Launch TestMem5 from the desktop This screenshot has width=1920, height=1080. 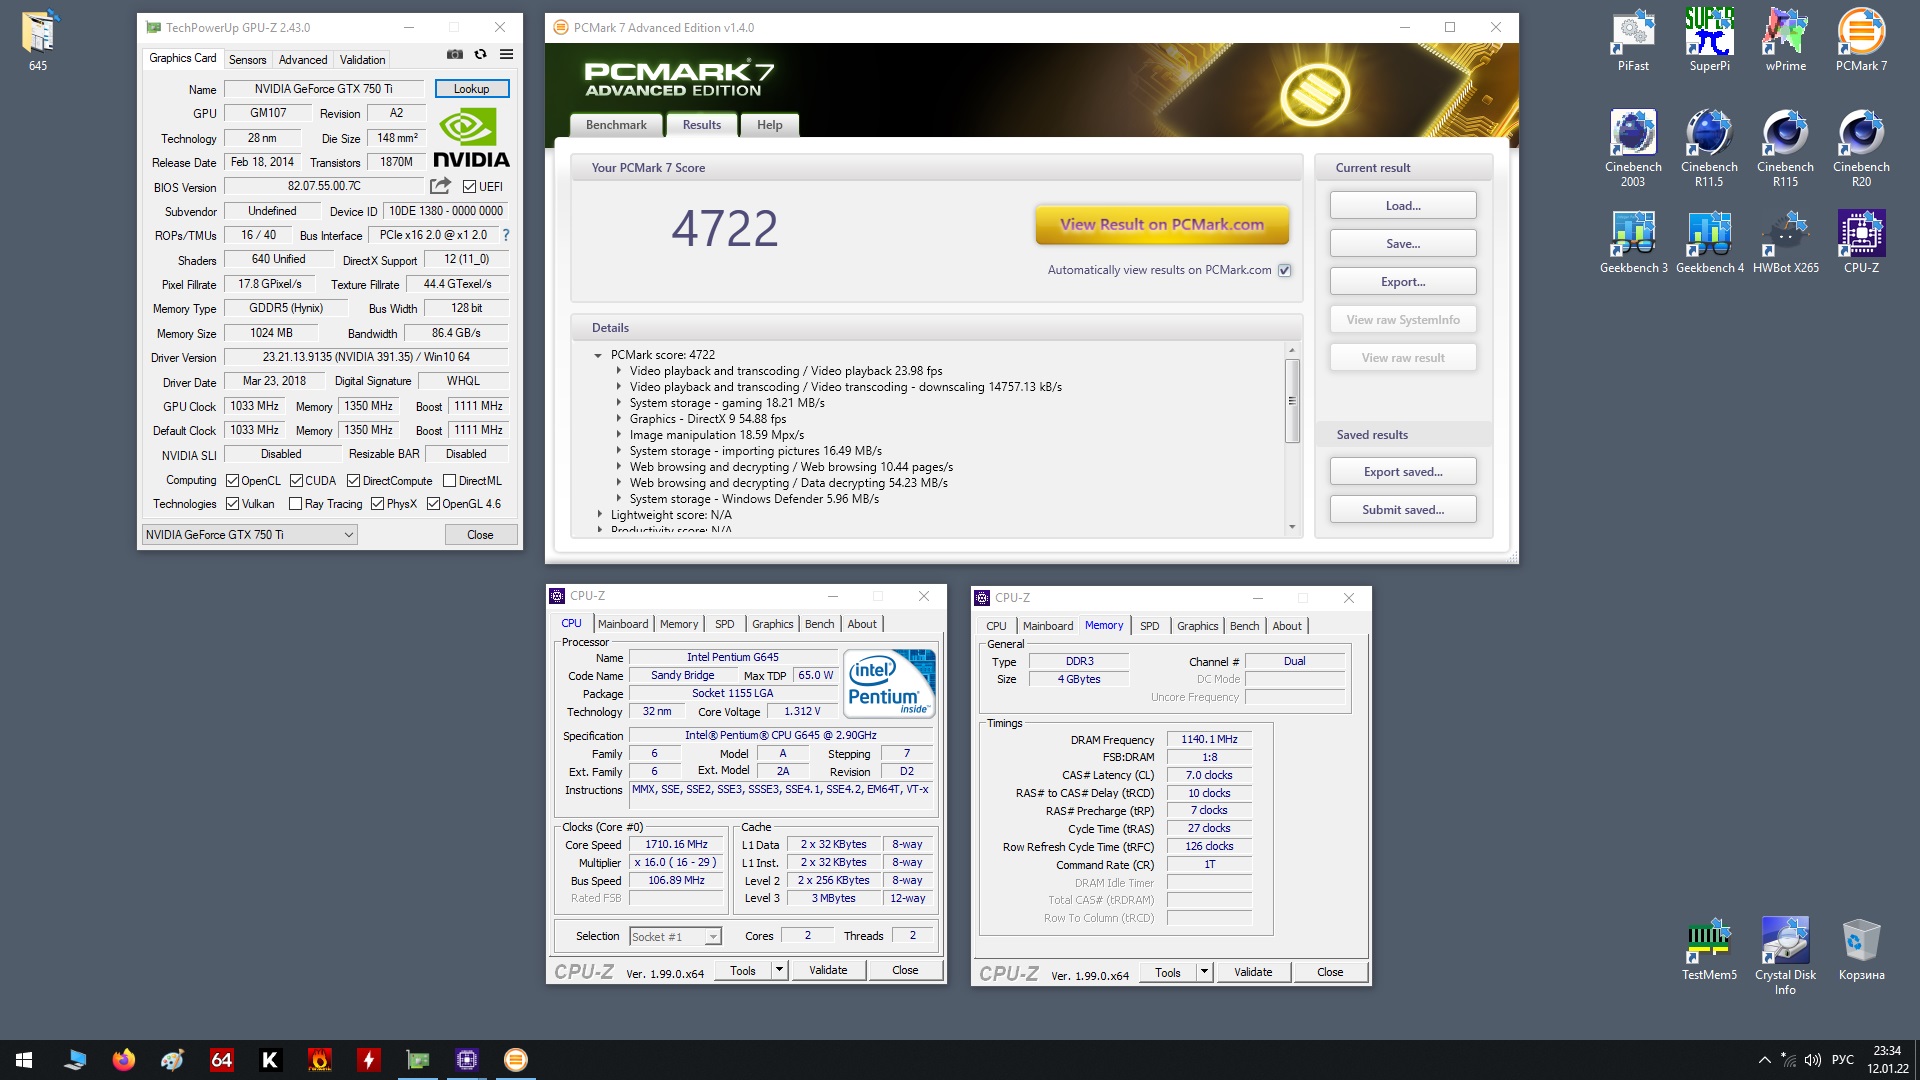tap(1709, 948)
